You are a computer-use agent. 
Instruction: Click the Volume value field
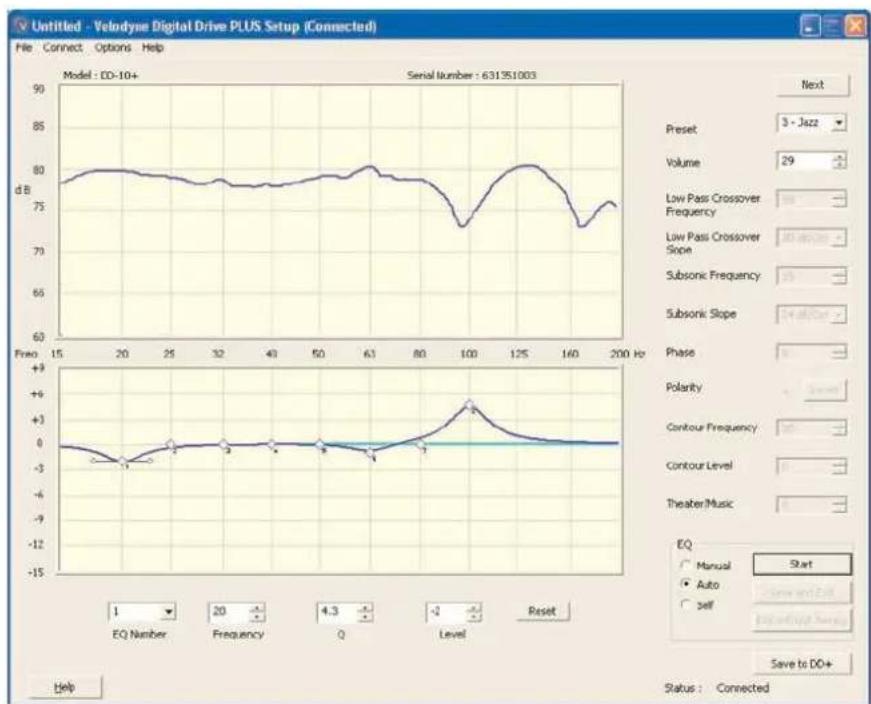pos(804,161)
